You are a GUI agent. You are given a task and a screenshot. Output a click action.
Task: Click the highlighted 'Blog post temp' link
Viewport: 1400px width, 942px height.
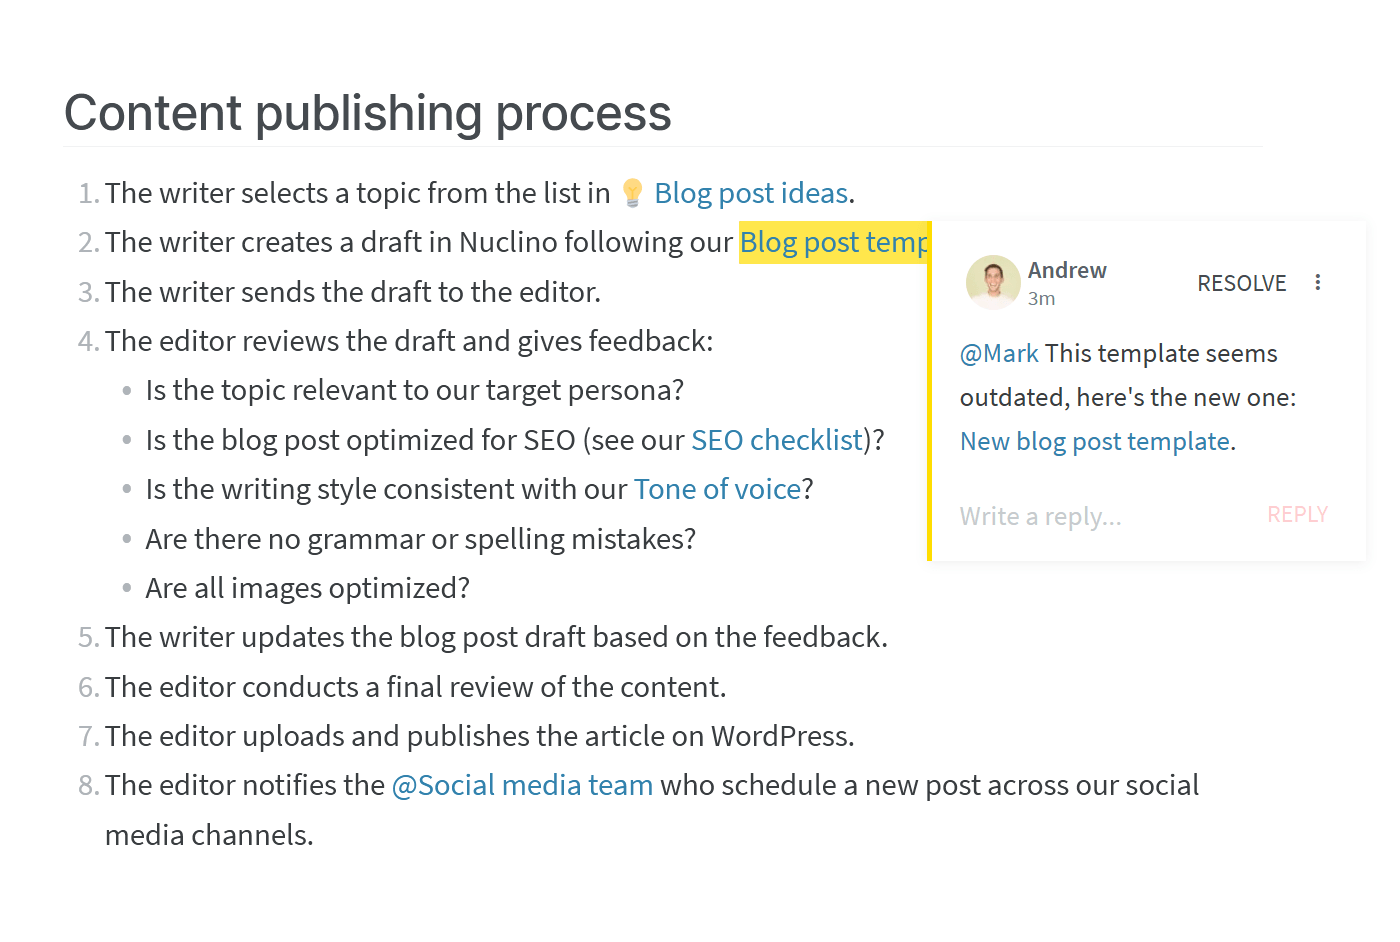coord(833,242)
